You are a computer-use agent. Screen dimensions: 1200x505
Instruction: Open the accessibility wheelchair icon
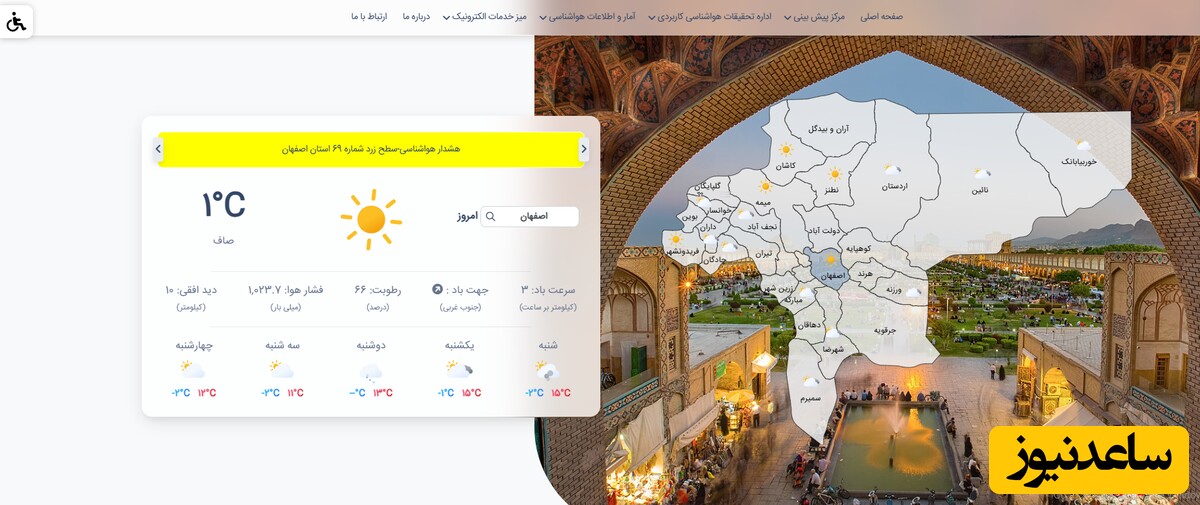pos(16,21)
